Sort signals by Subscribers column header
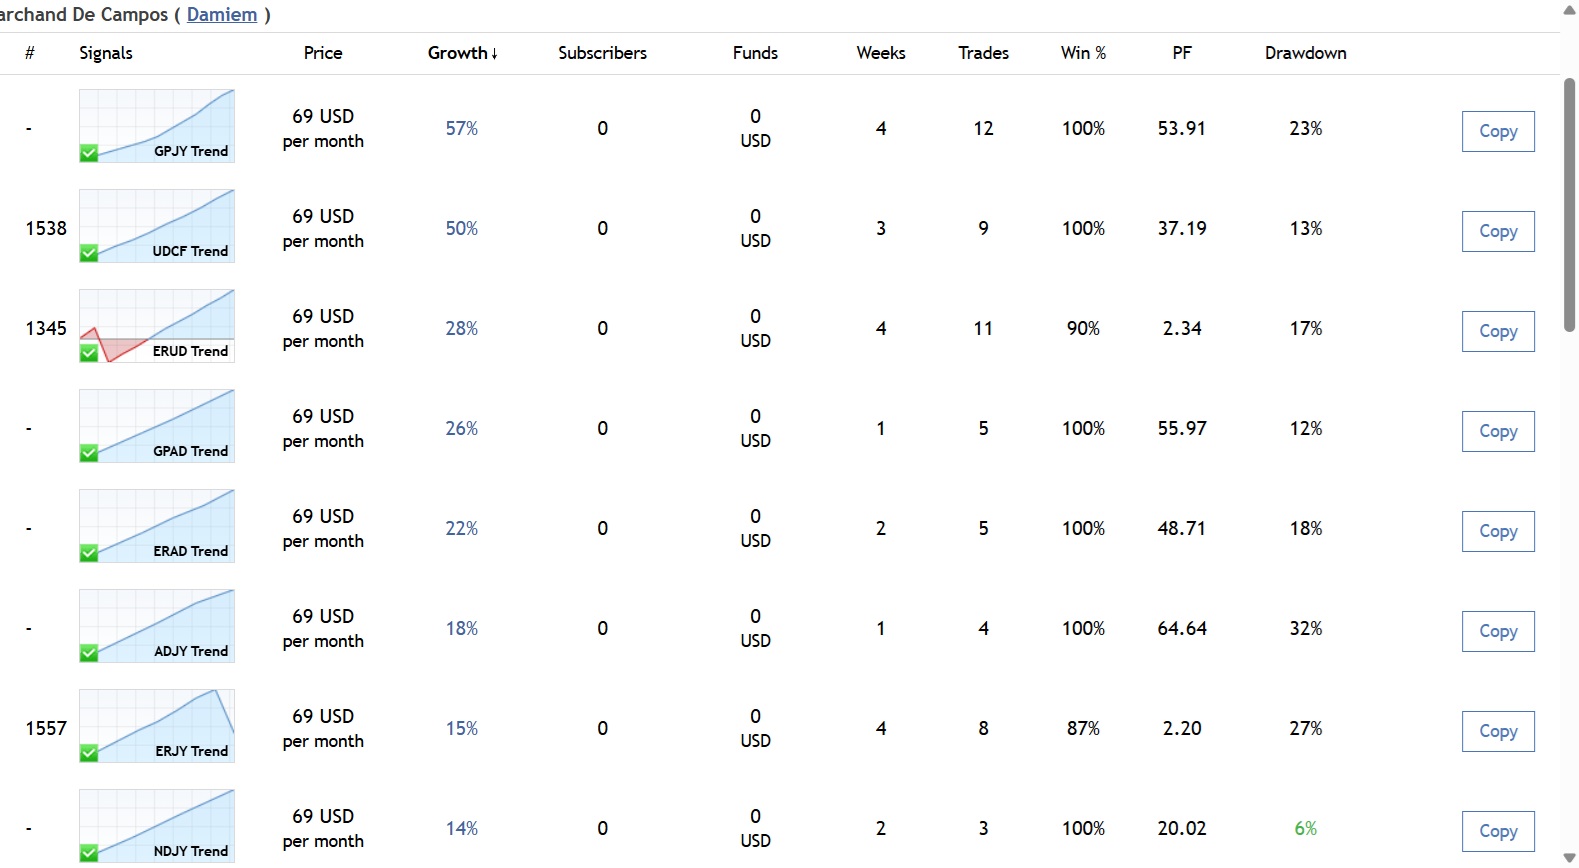The height and width of the screenshot is (868, 1579). click(602, 53)
